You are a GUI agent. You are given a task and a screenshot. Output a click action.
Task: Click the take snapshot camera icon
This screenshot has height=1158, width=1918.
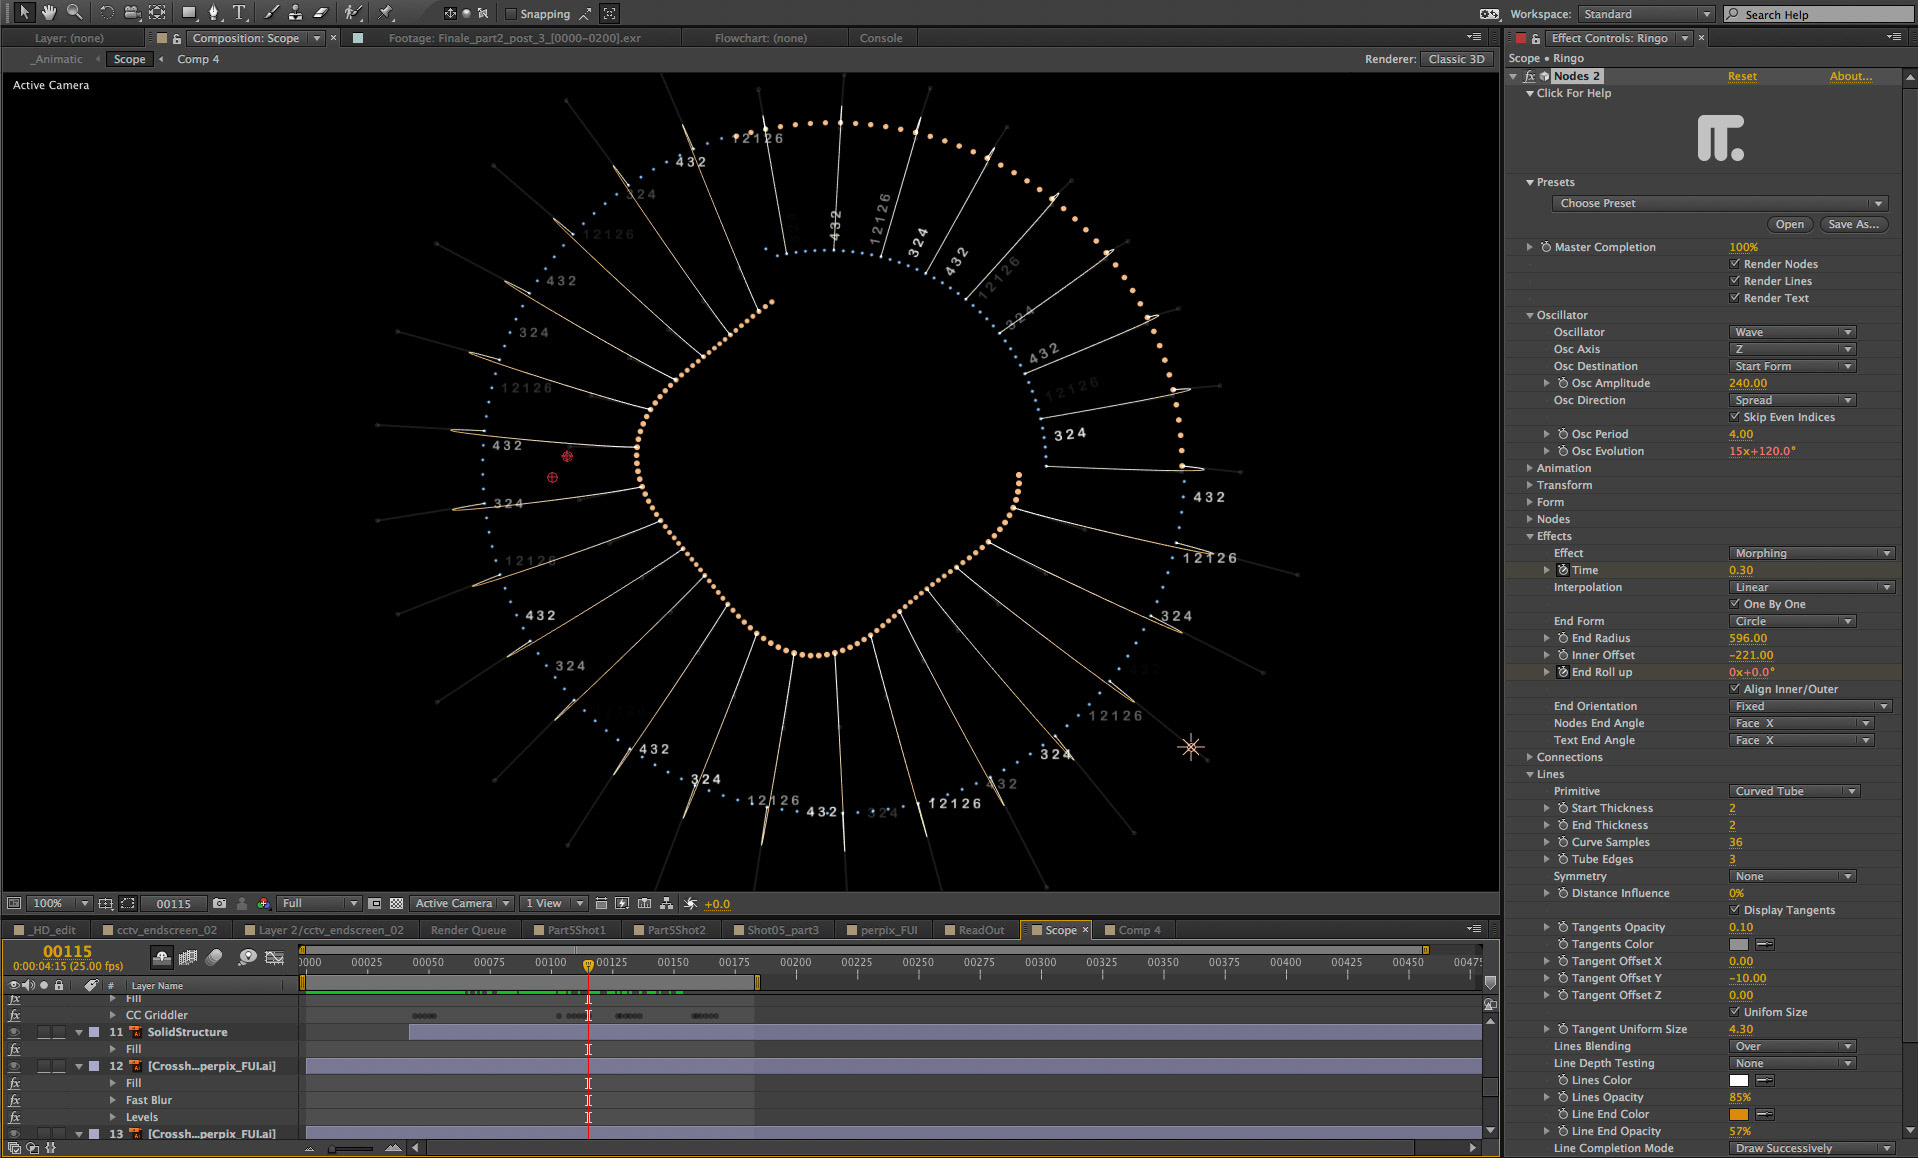coord(219,903)
